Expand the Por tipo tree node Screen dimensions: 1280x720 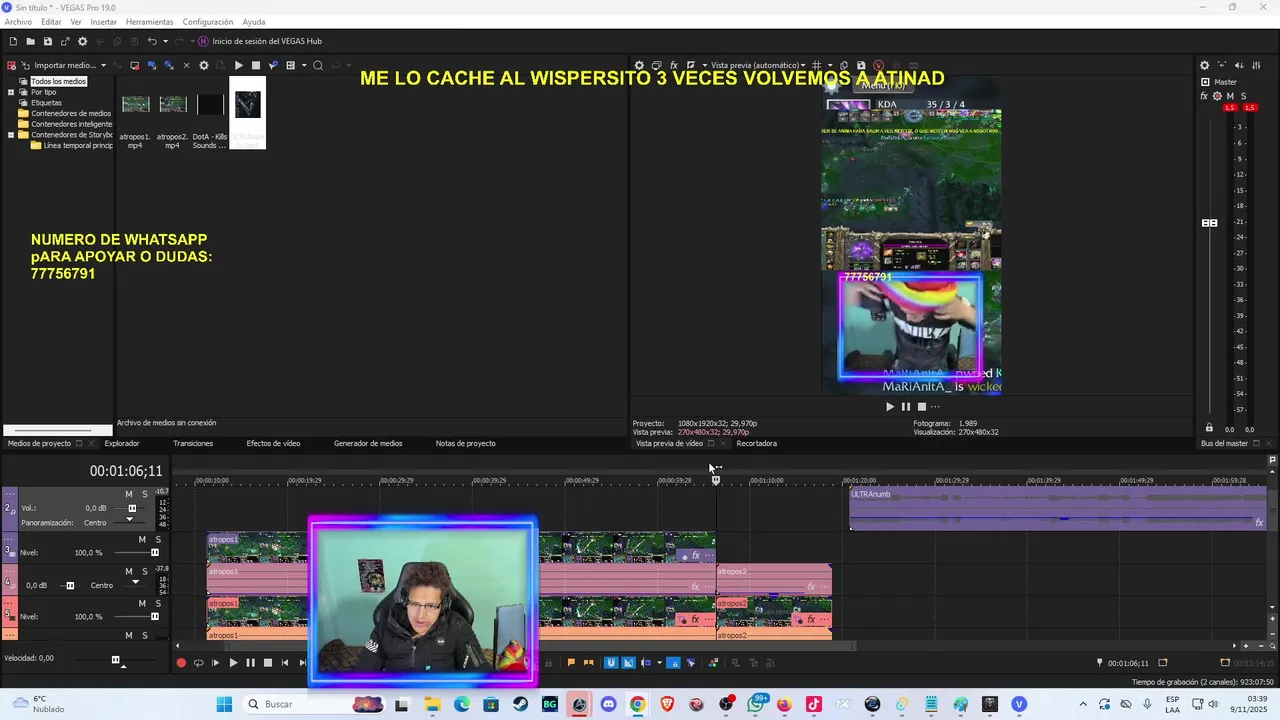point(11,92)
